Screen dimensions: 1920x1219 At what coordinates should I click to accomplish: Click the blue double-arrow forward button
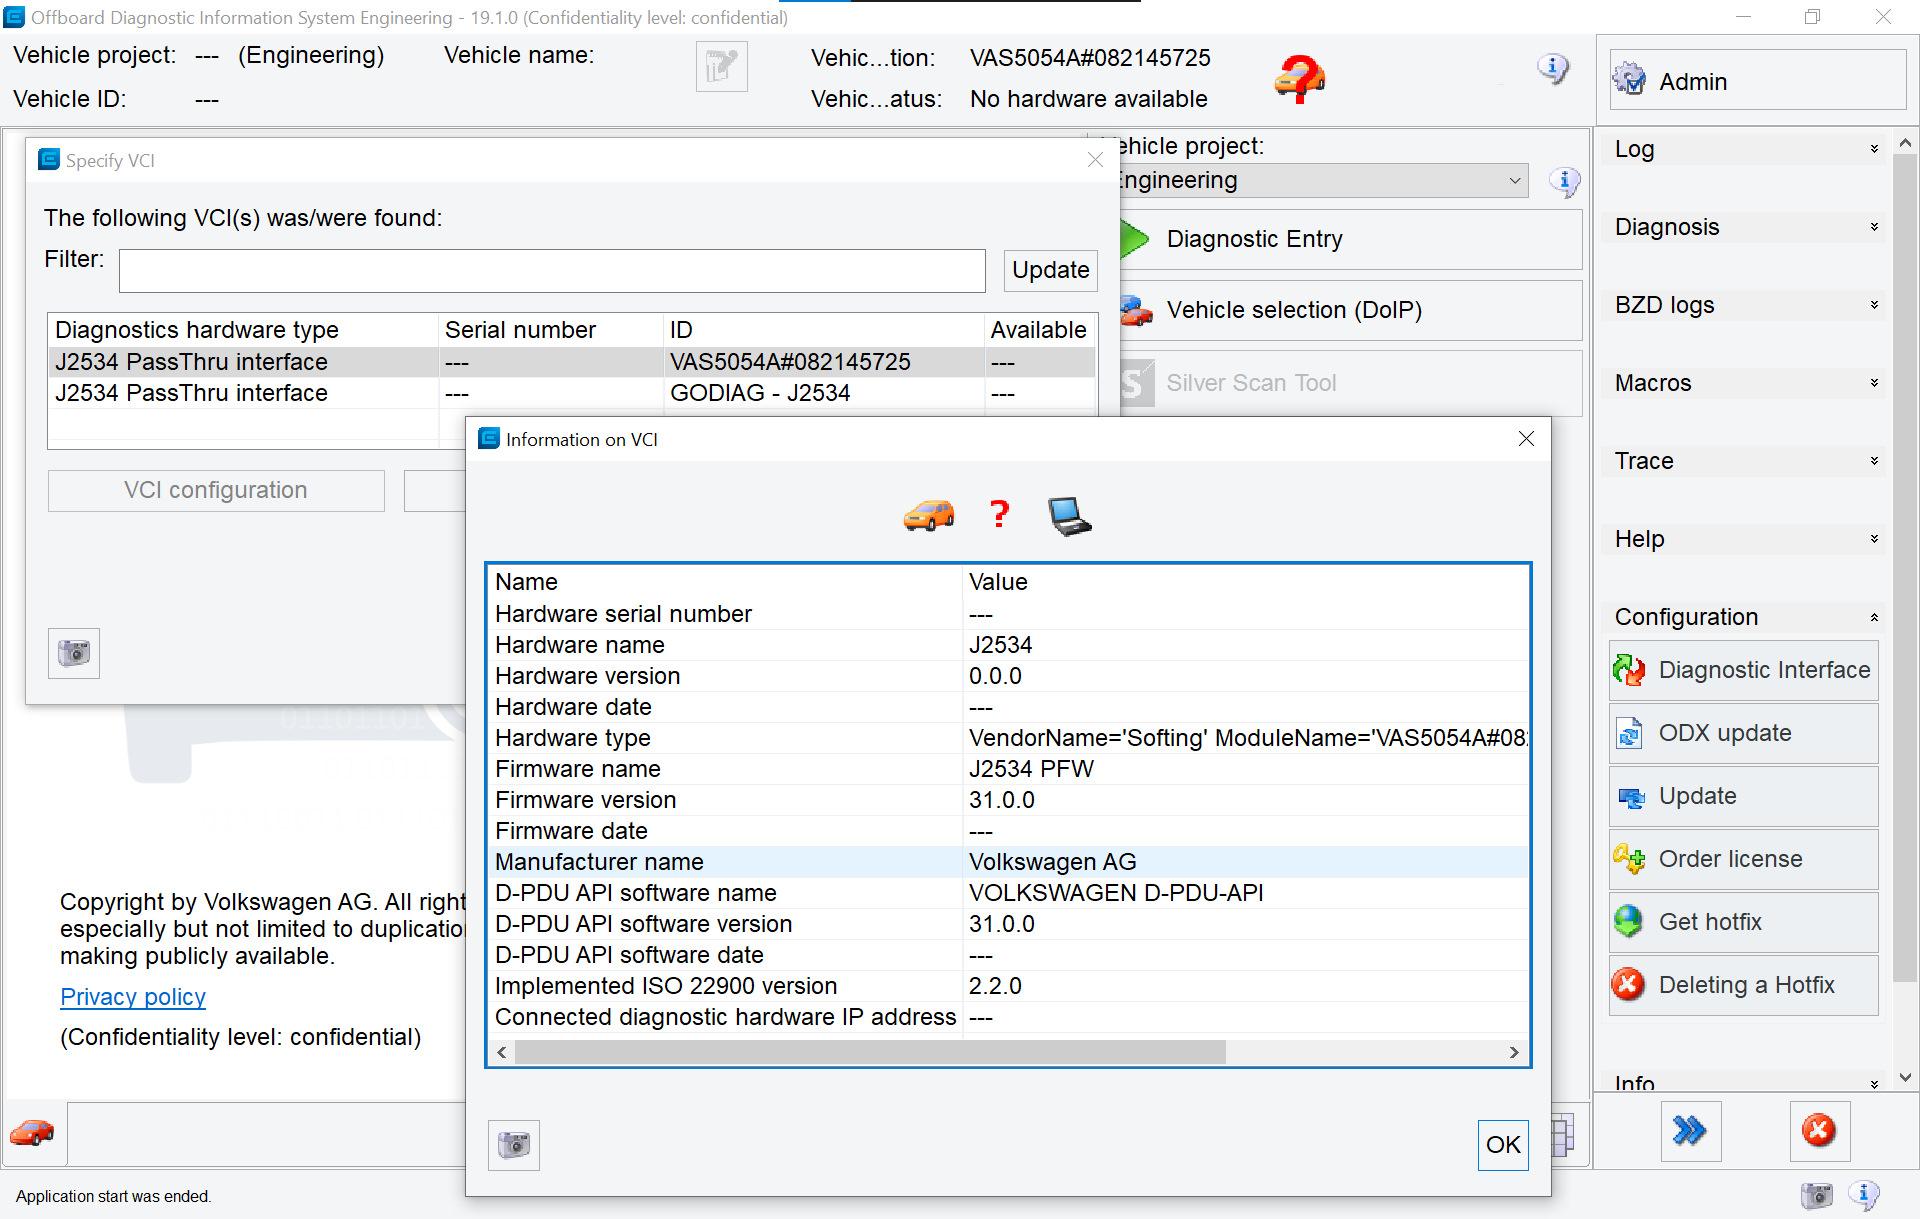coord(1690,1131)
